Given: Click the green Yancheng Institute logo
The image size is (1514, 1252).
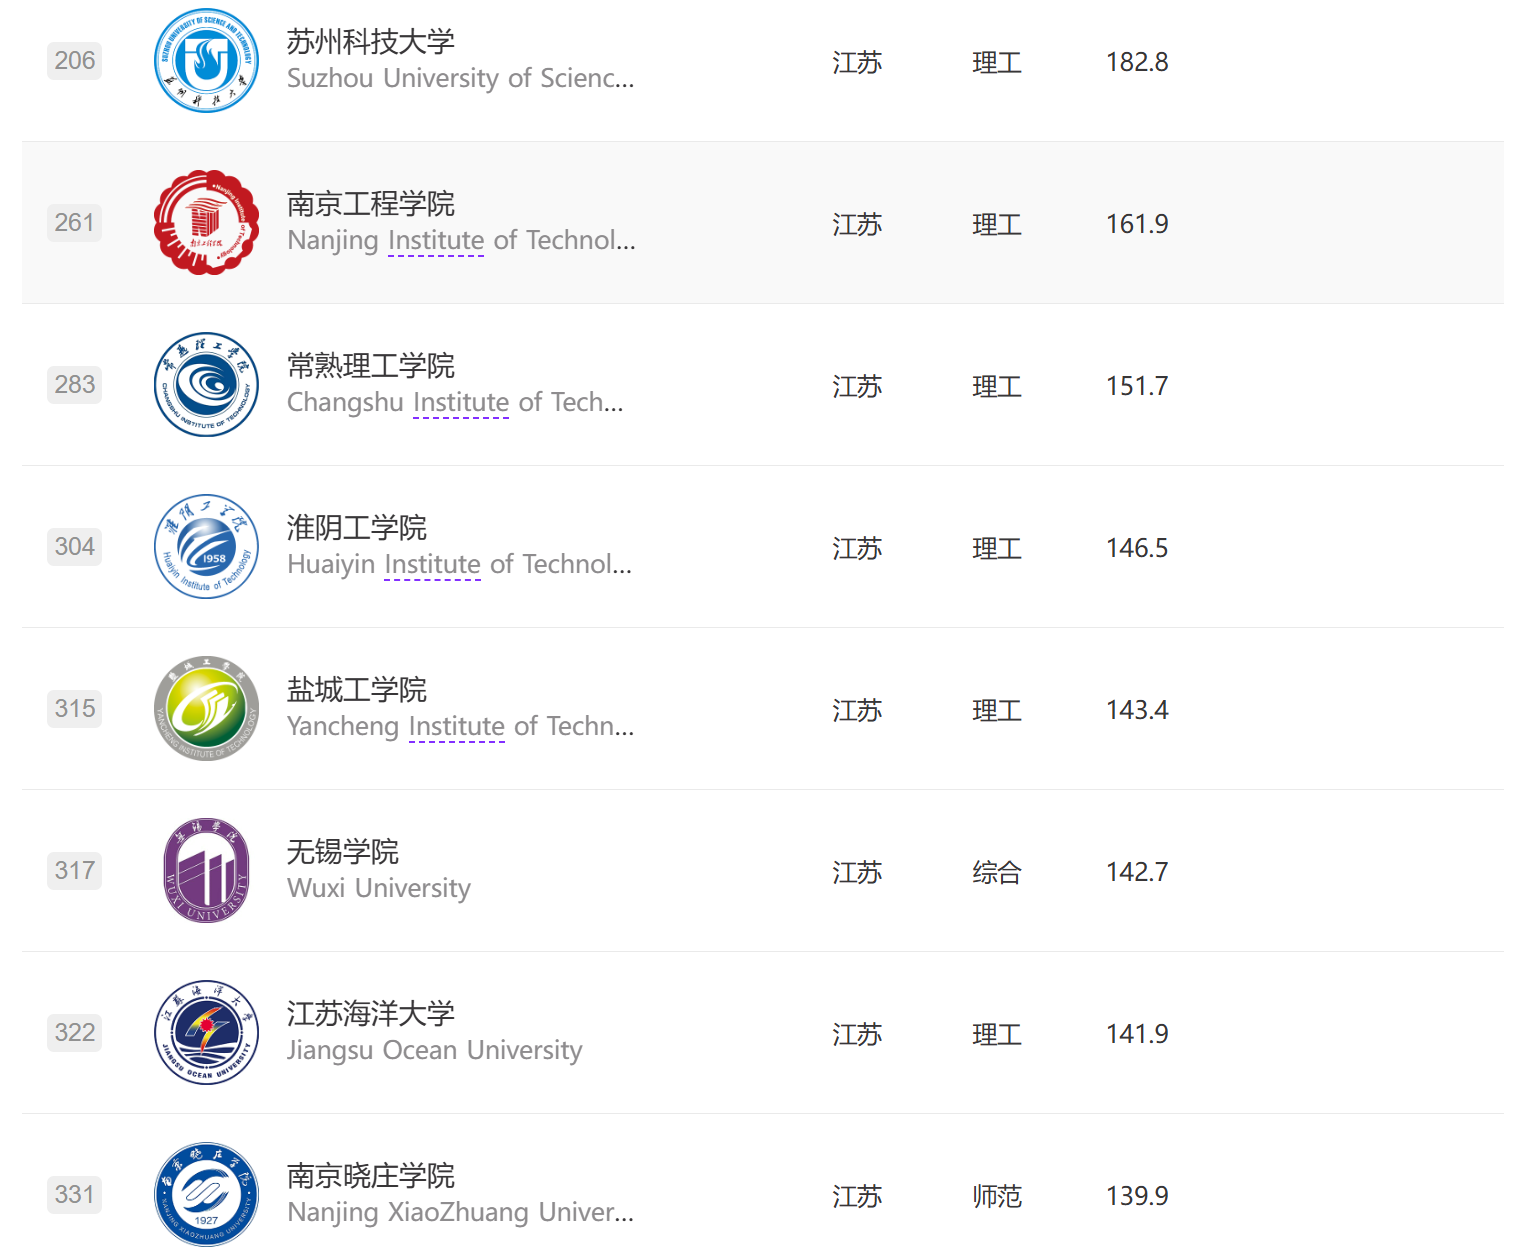Looking at the screenshot, I should pyautogui.click(x=206, y=709).
